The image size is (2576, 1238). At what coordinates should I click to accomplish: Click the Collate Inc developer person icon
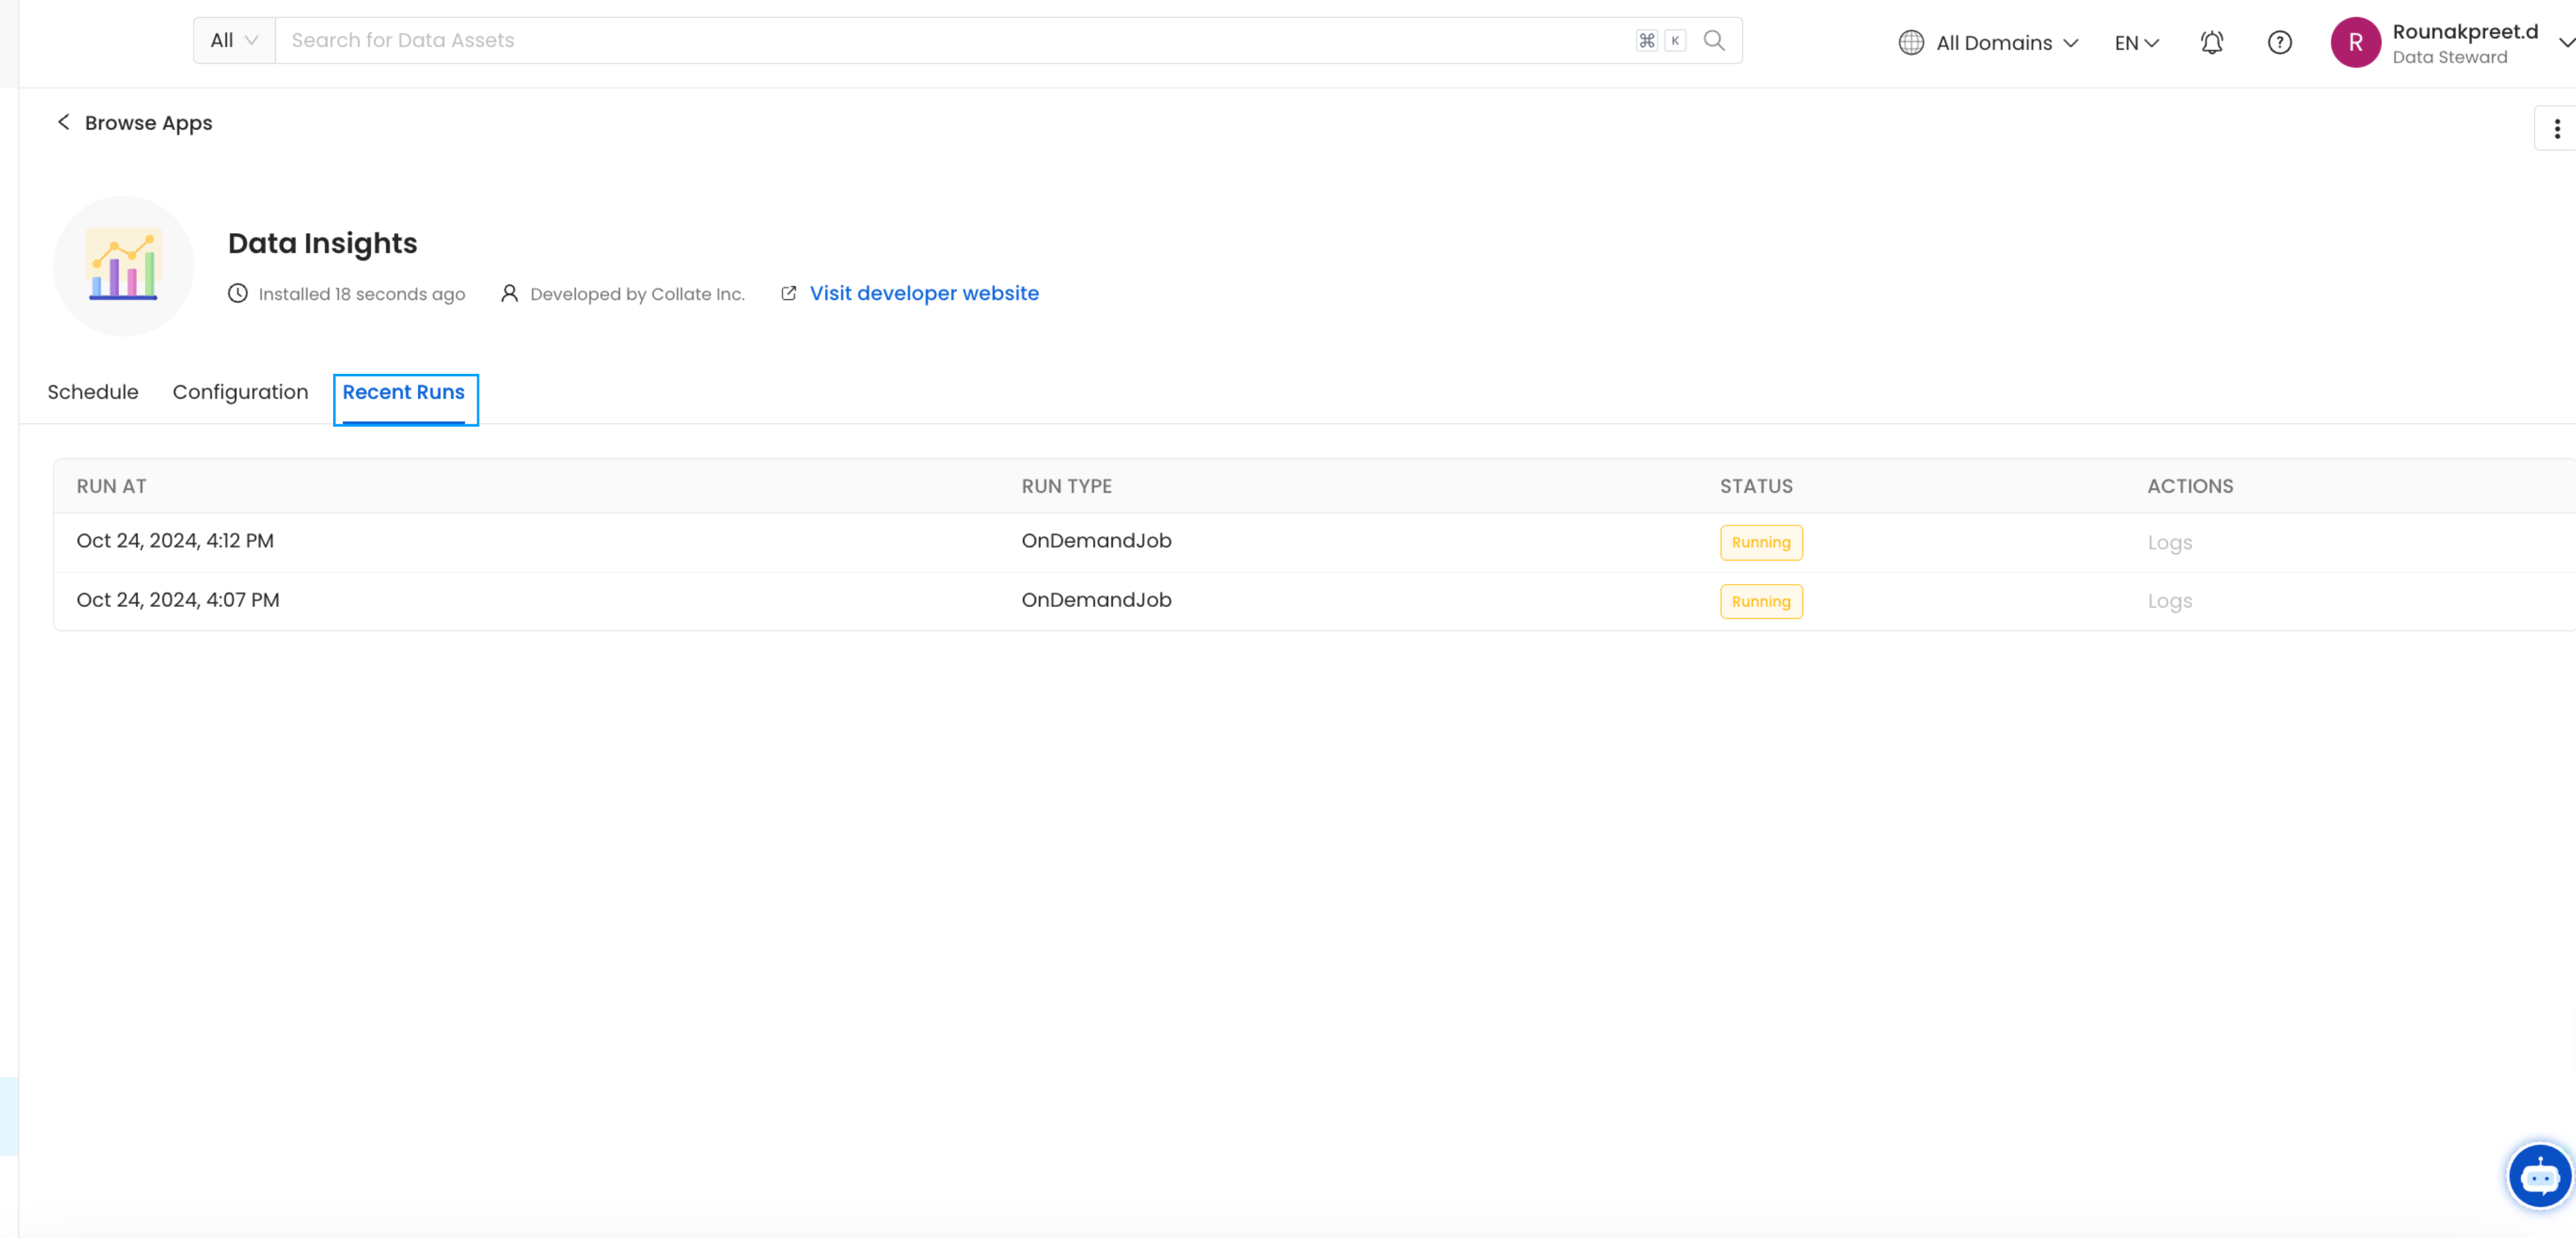point(509,293)
